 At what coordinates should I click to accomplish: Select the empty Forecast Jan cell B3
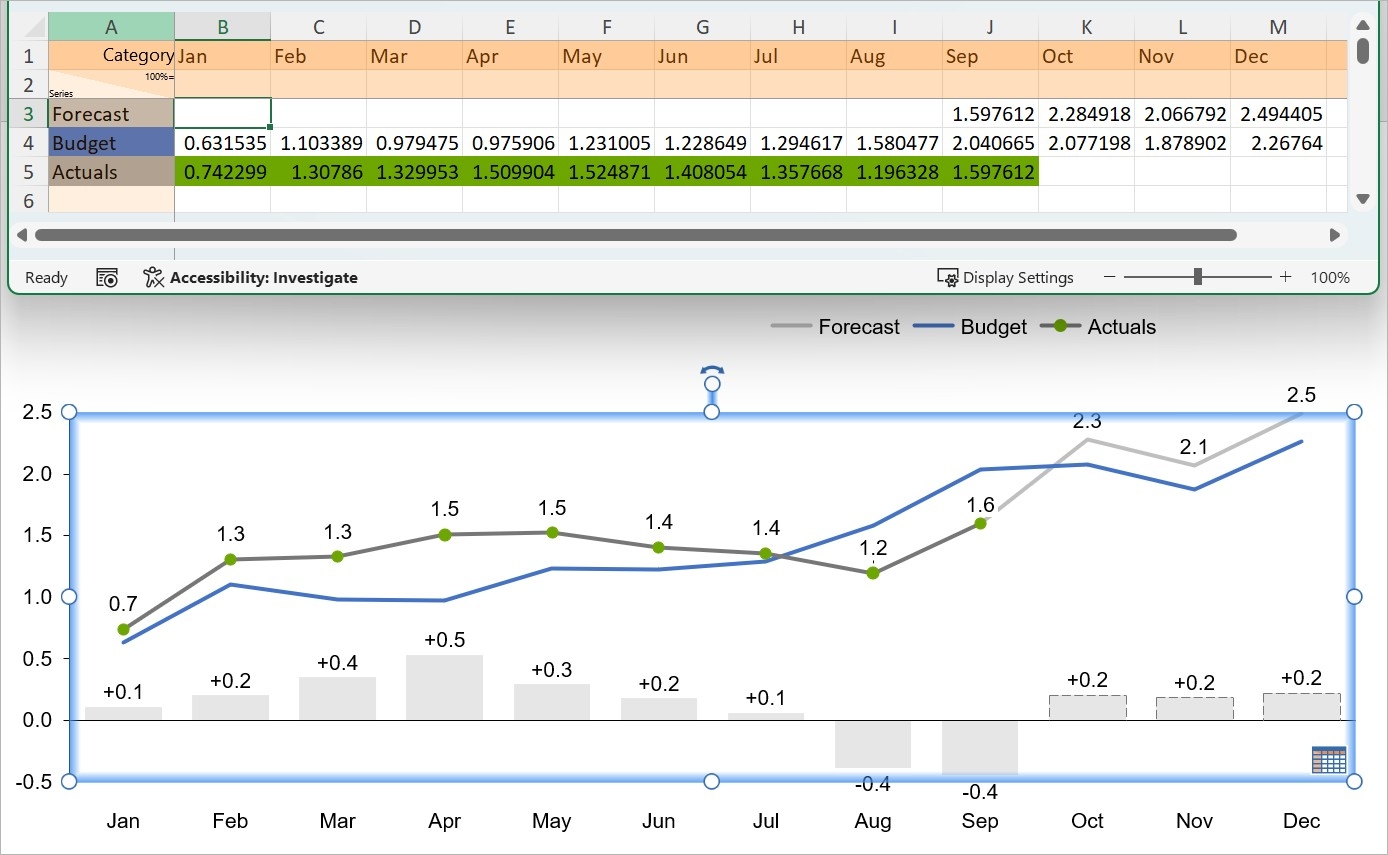tap(222, 114)
